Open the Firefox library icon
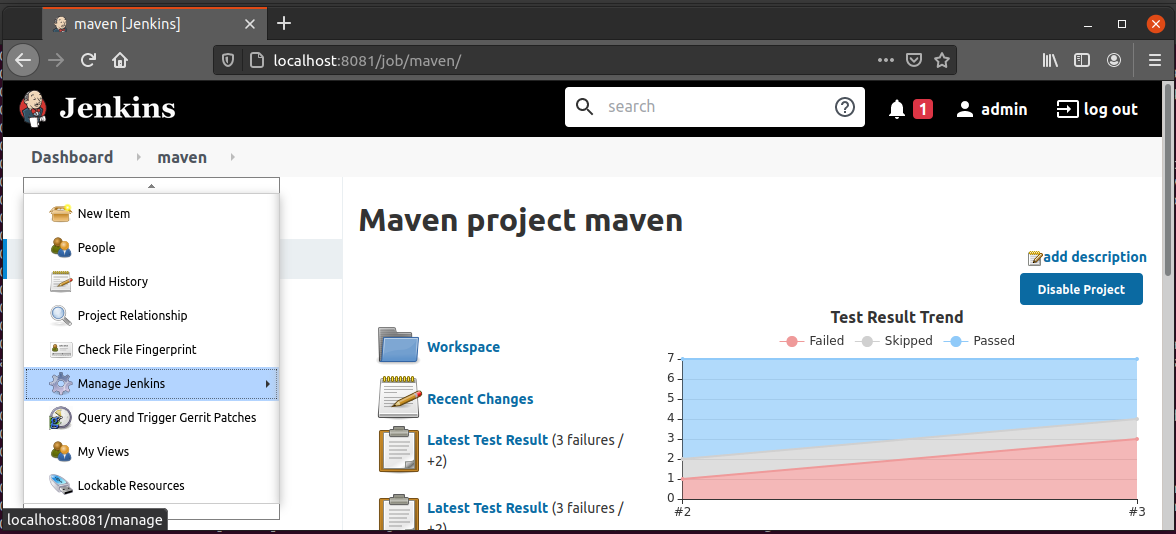Viewport: 1176px width, 534px height. [1050, 60]
